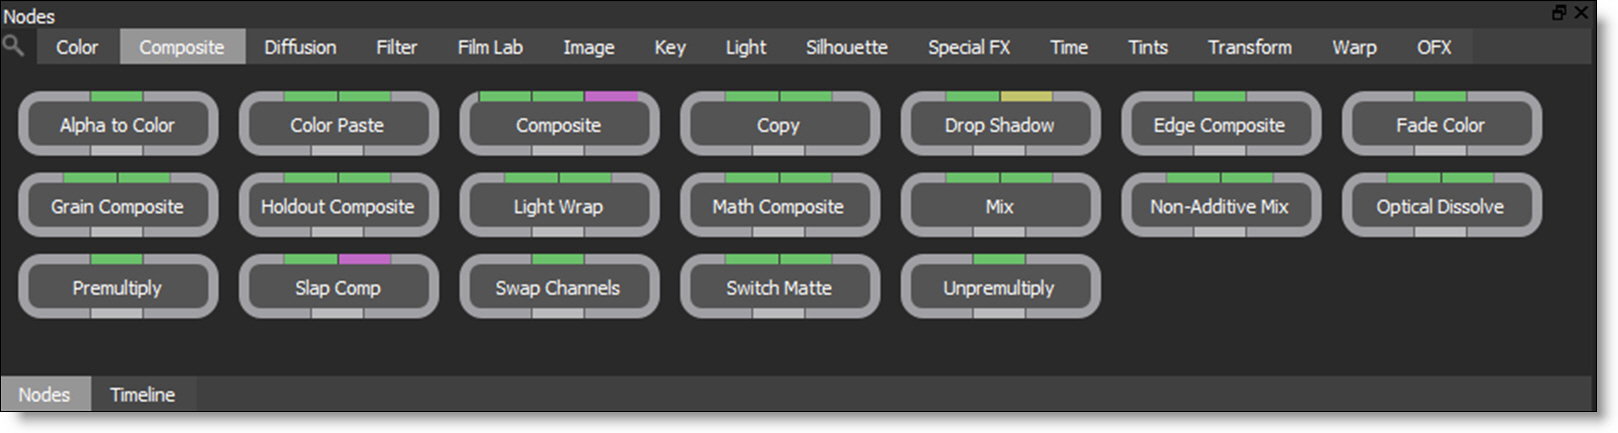Click the search magnifier icon
Image resolution: width=1618 pixels, height=433 pixels.
point(13,45)
